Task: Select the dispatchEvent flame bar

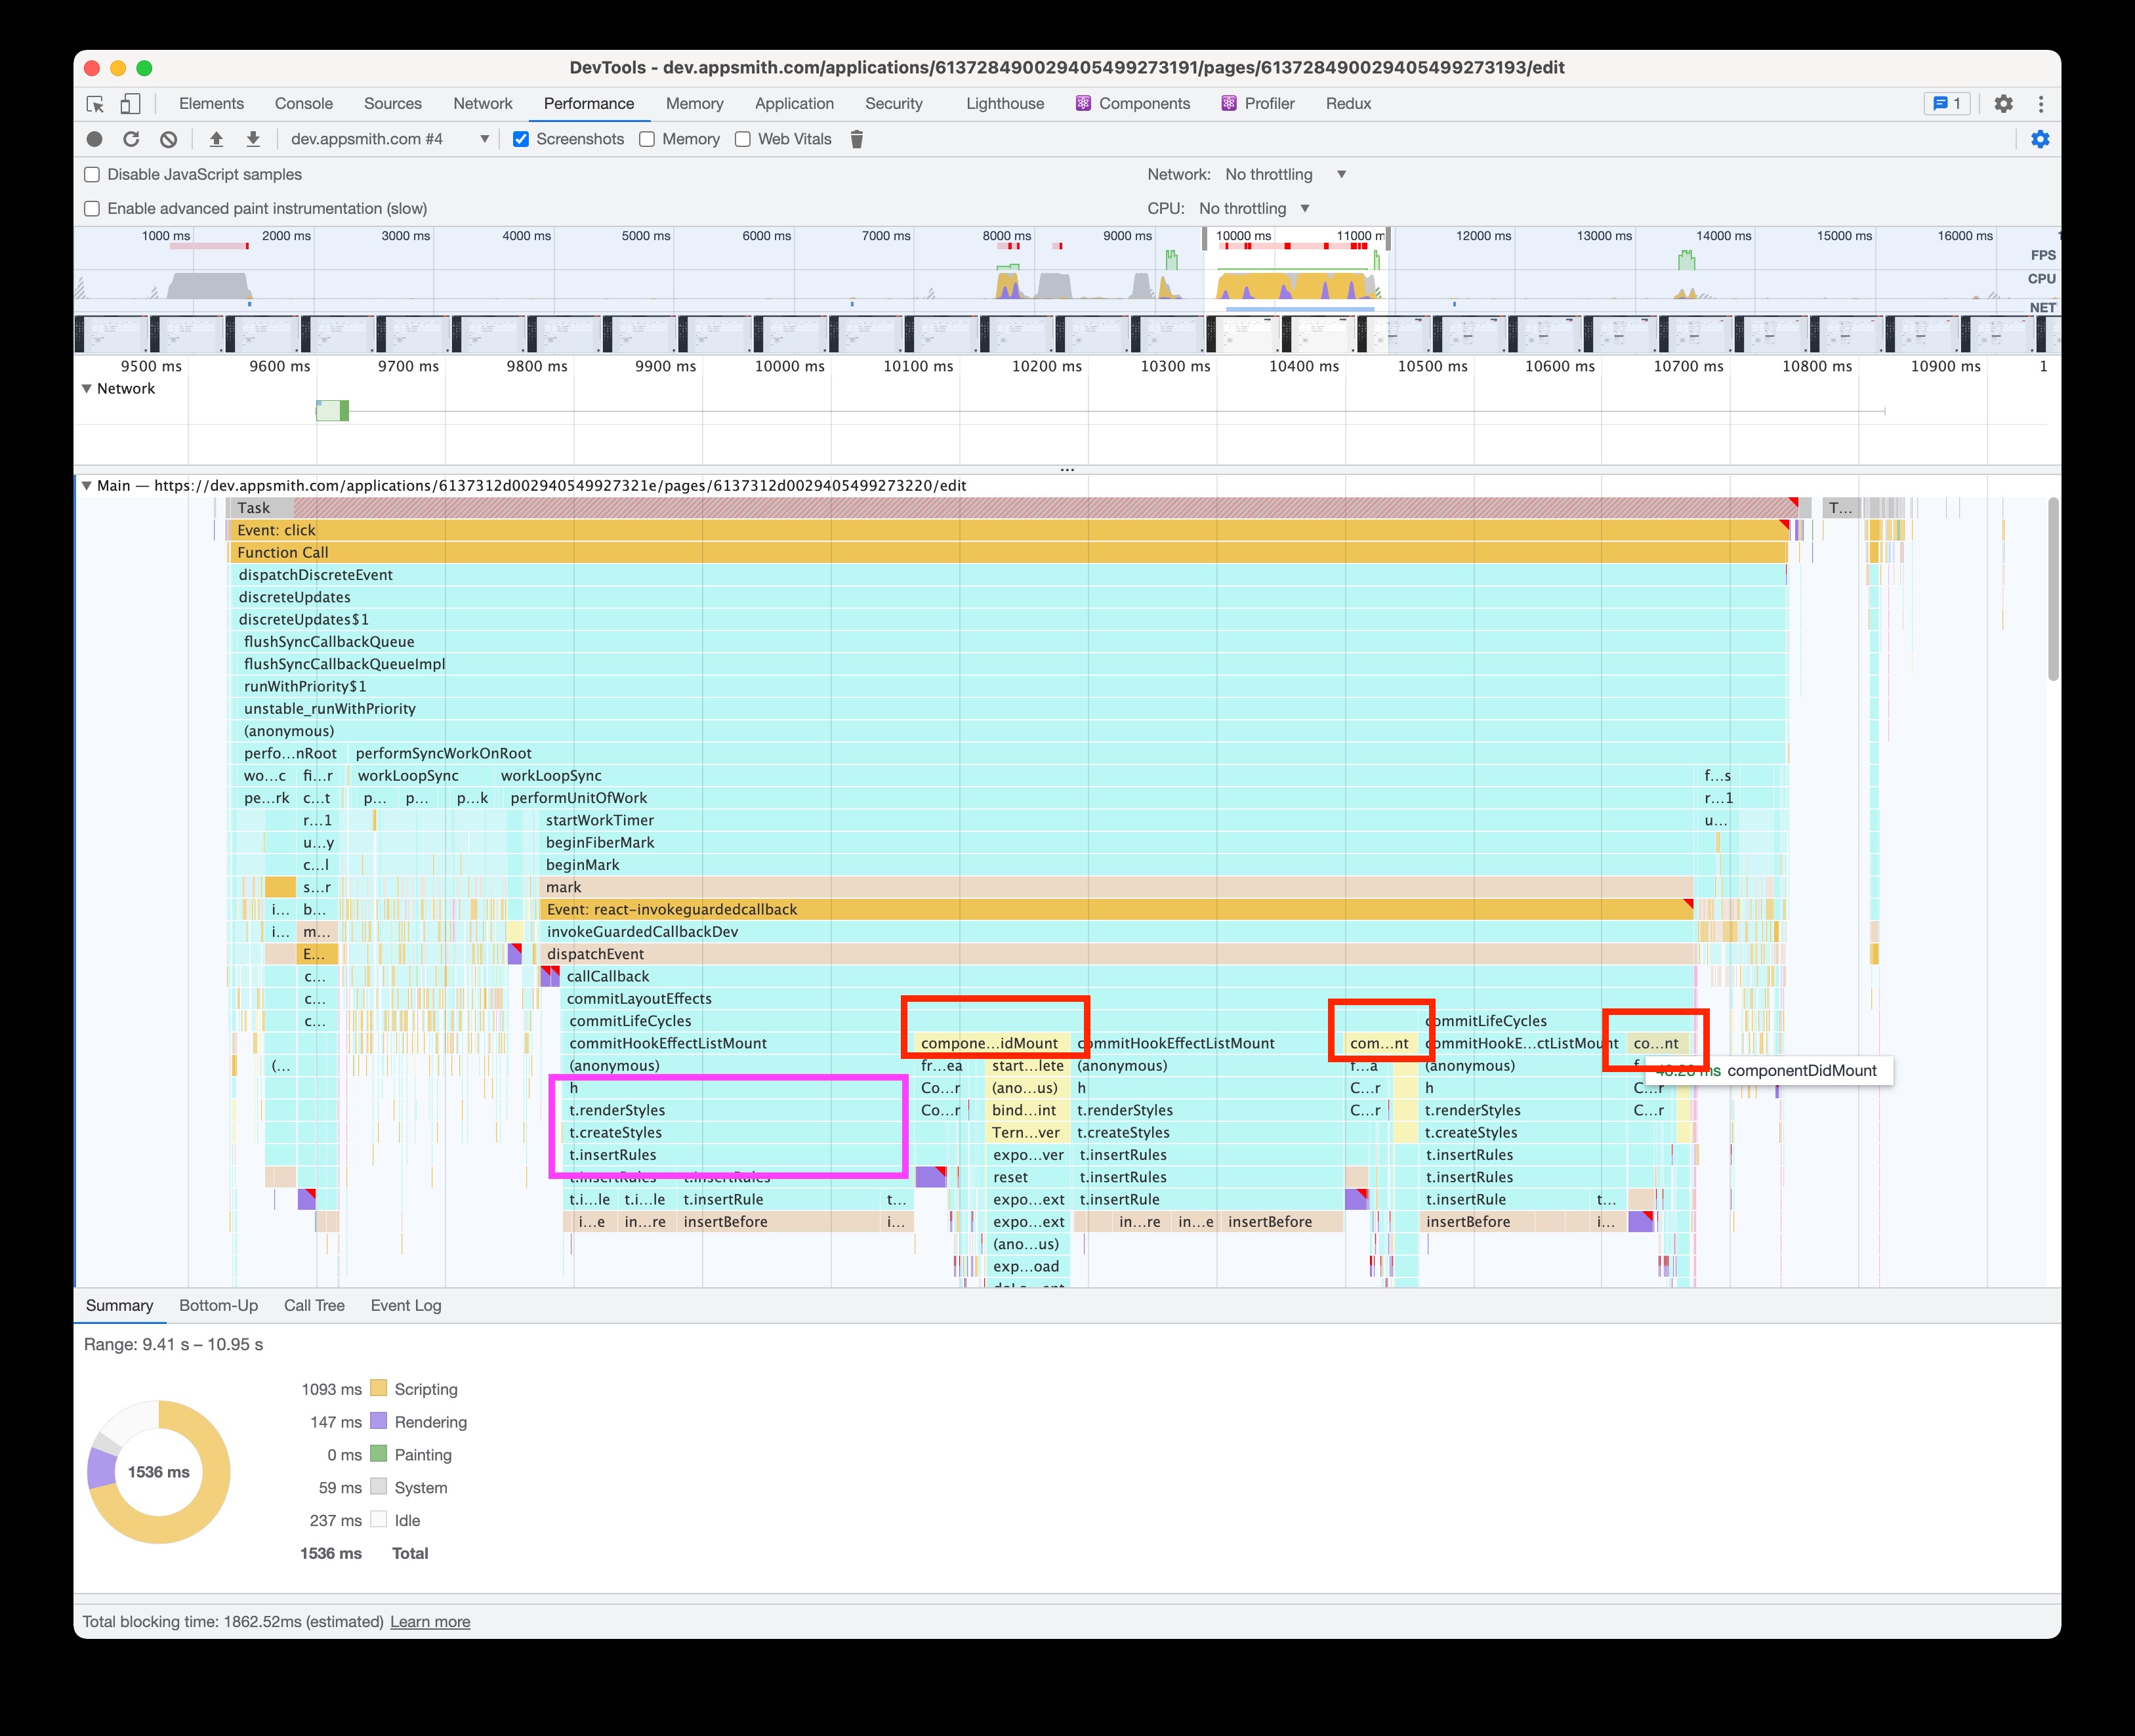Action: pyautogui.click(x=1116, y=954)
